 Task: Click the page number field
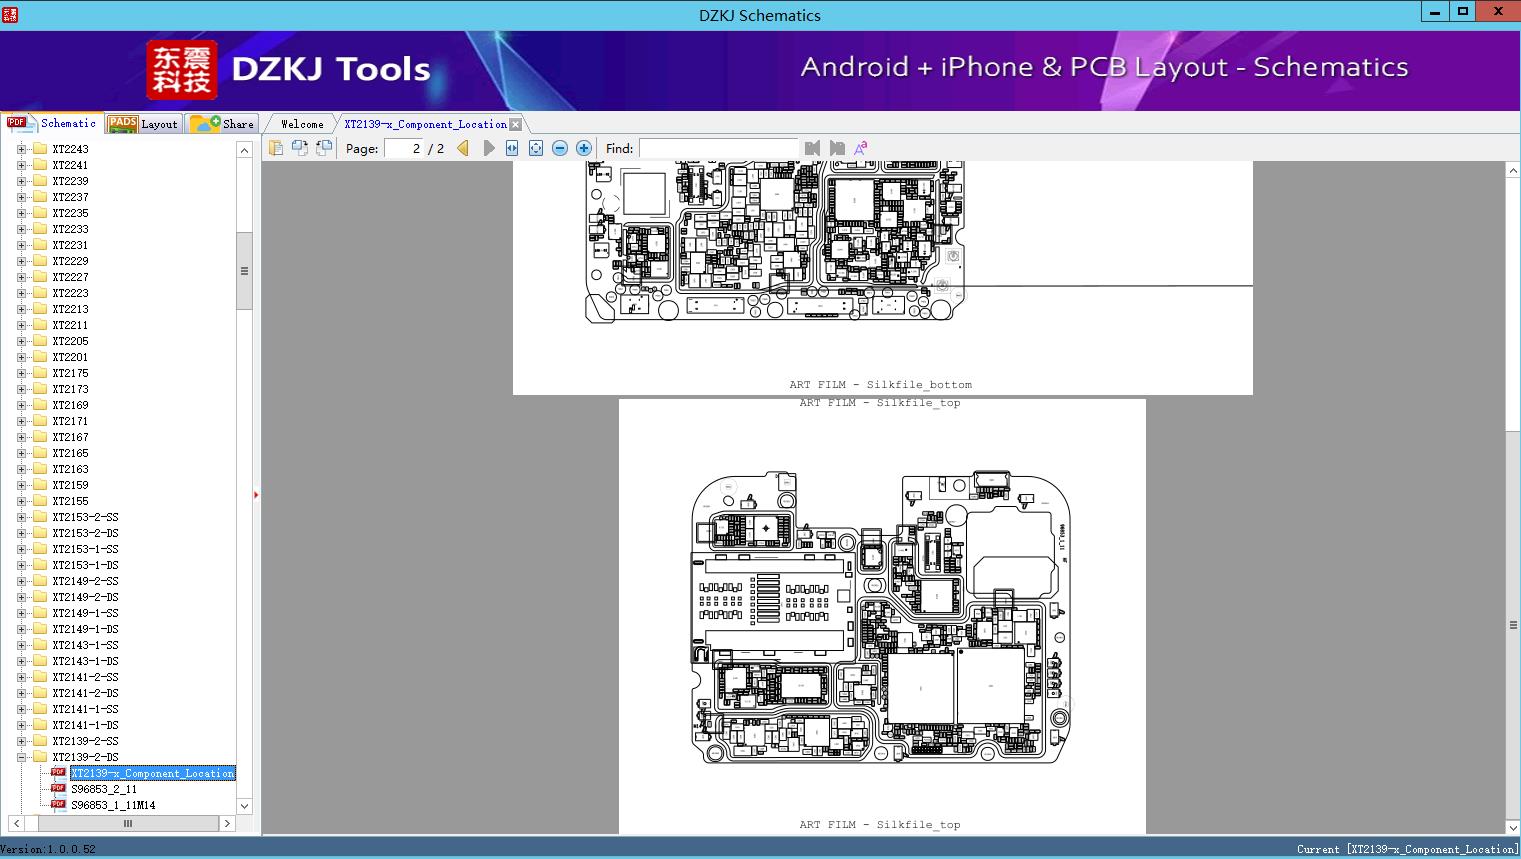[403, 148]
